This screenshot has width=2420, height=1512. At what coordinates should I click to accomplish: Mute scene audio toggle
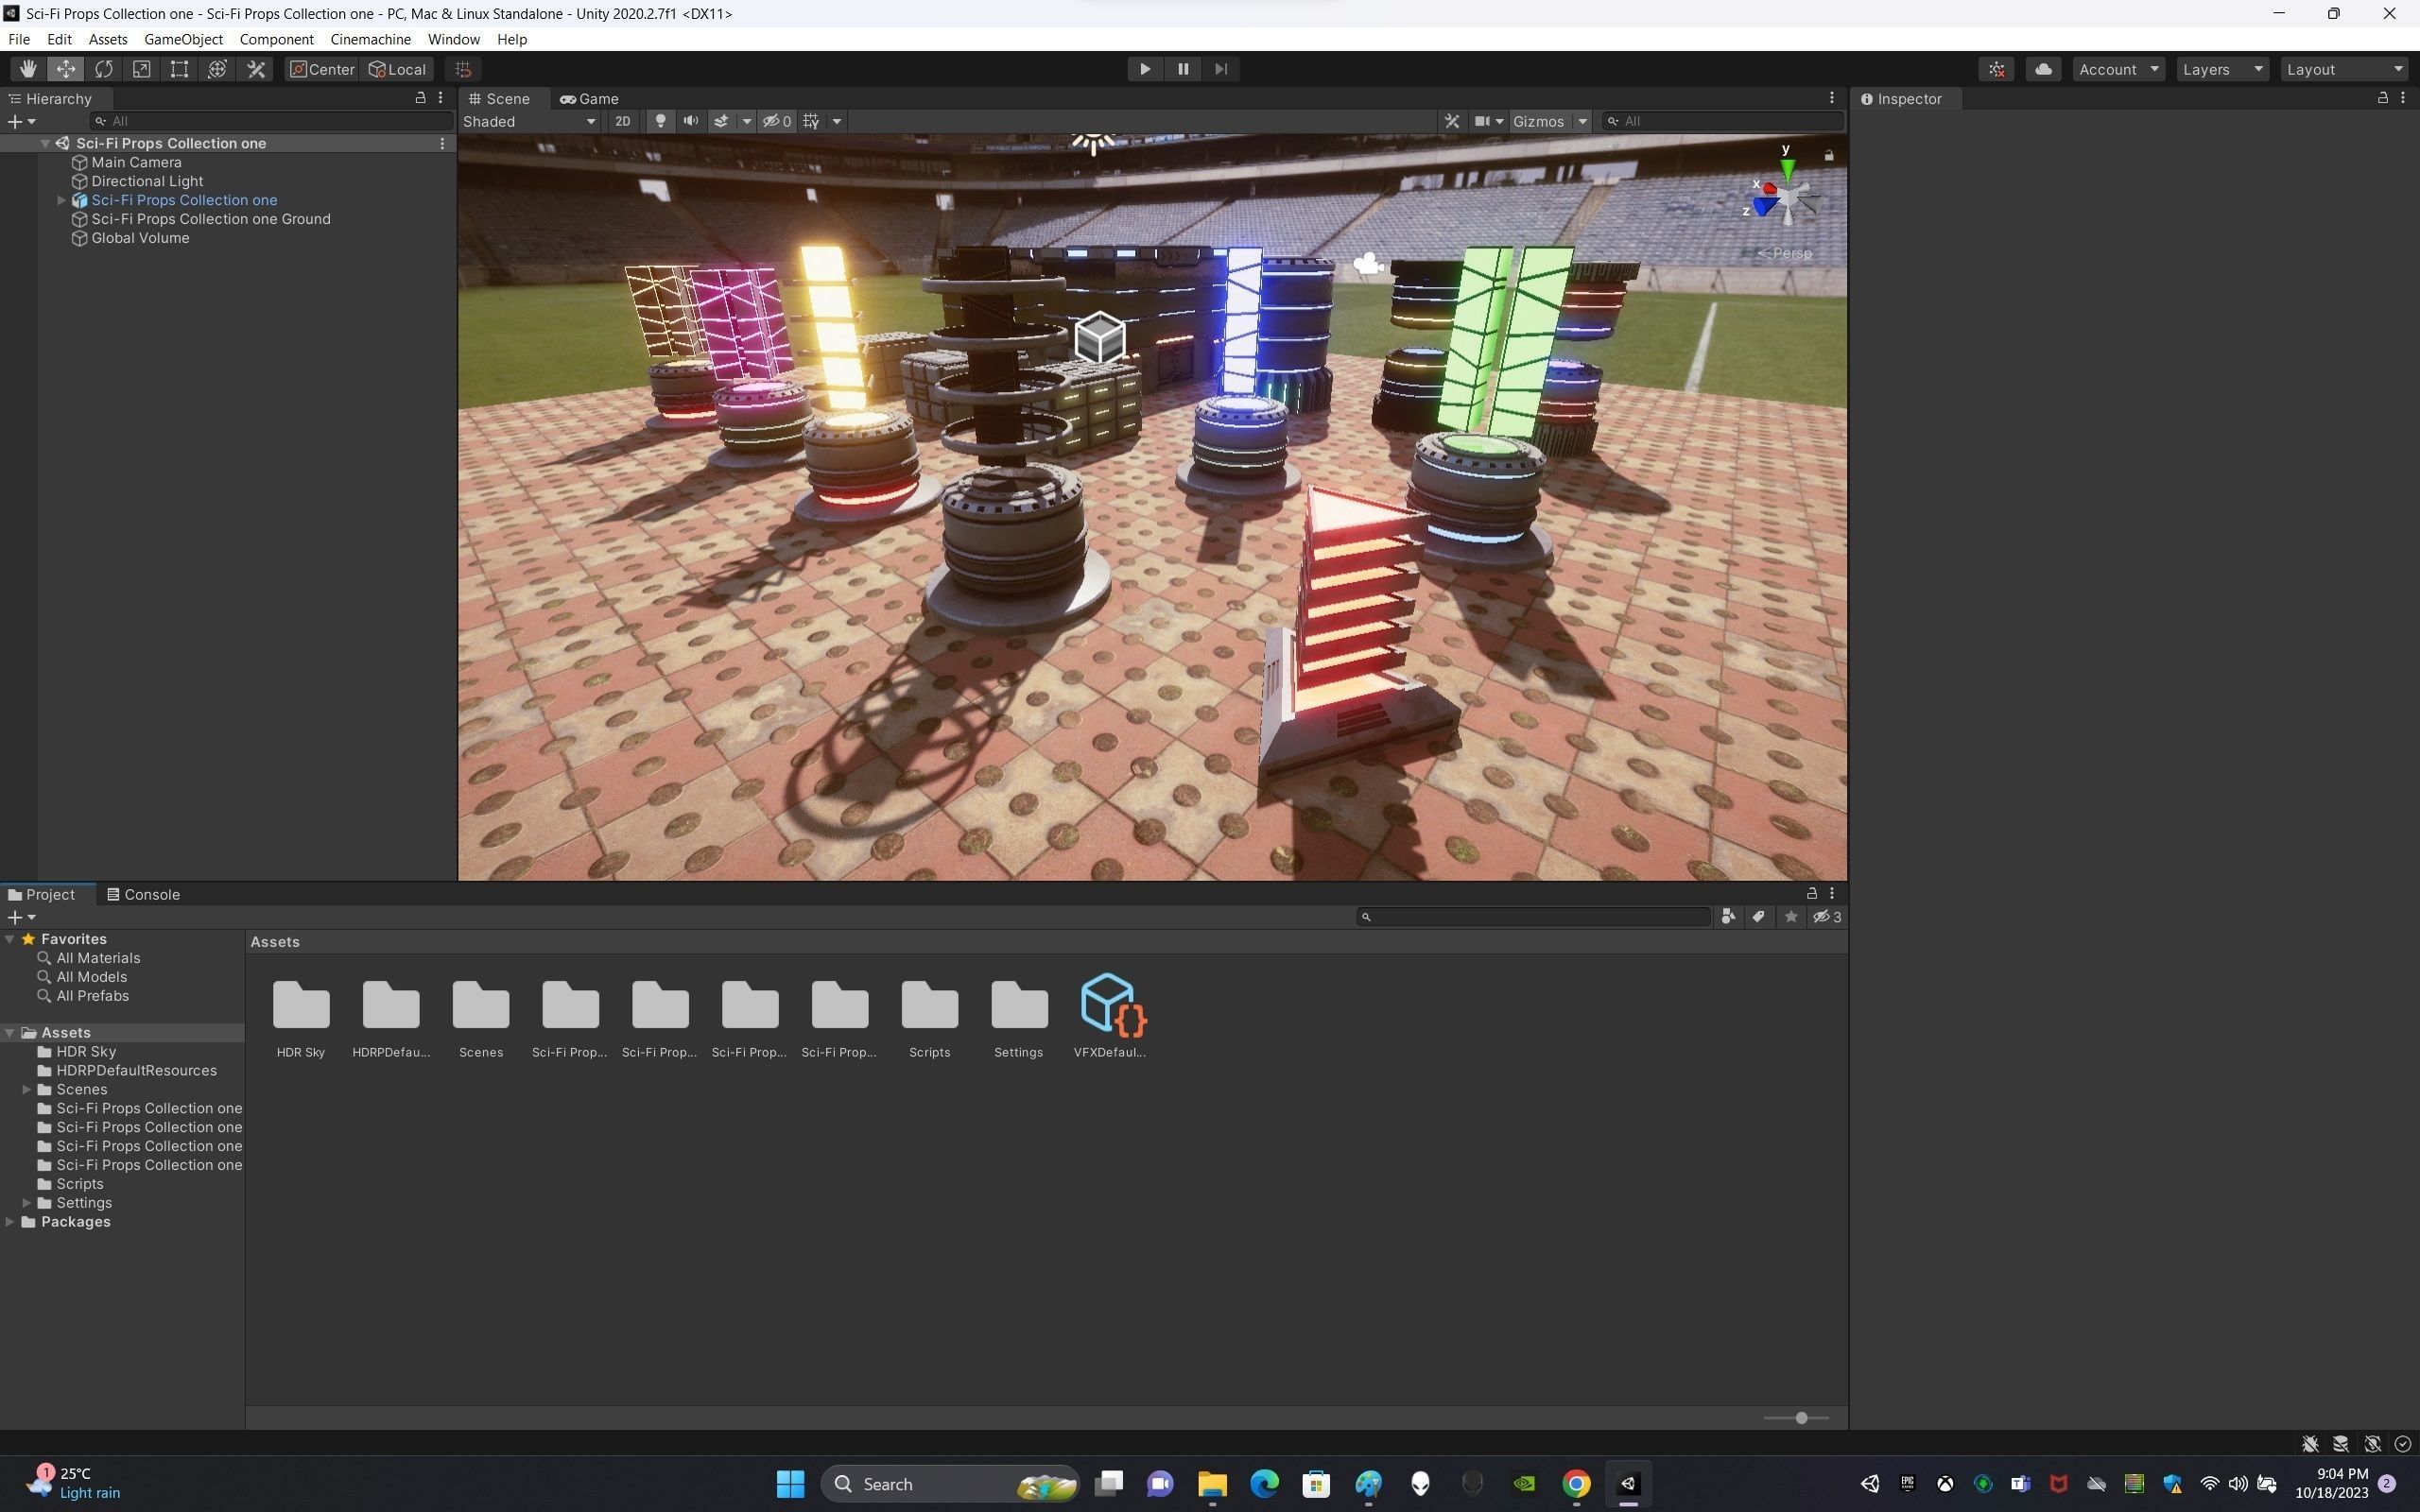tap(690, 121)
